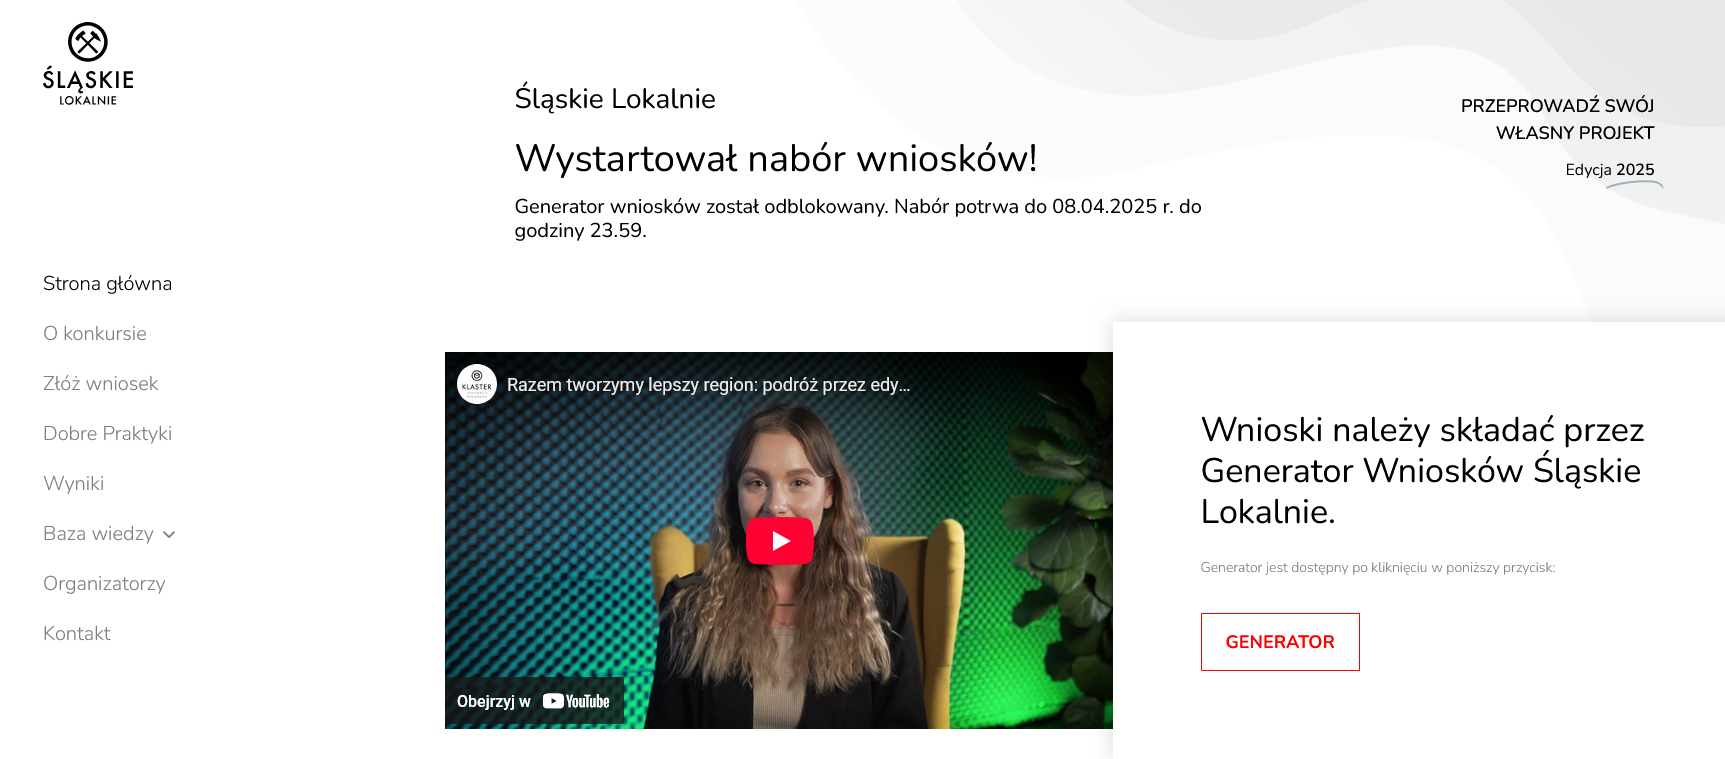The width and height of the screenshot is (1725, 759).
Task: Click the YouTube logo on the video
Action: click(x=576, y=701)
